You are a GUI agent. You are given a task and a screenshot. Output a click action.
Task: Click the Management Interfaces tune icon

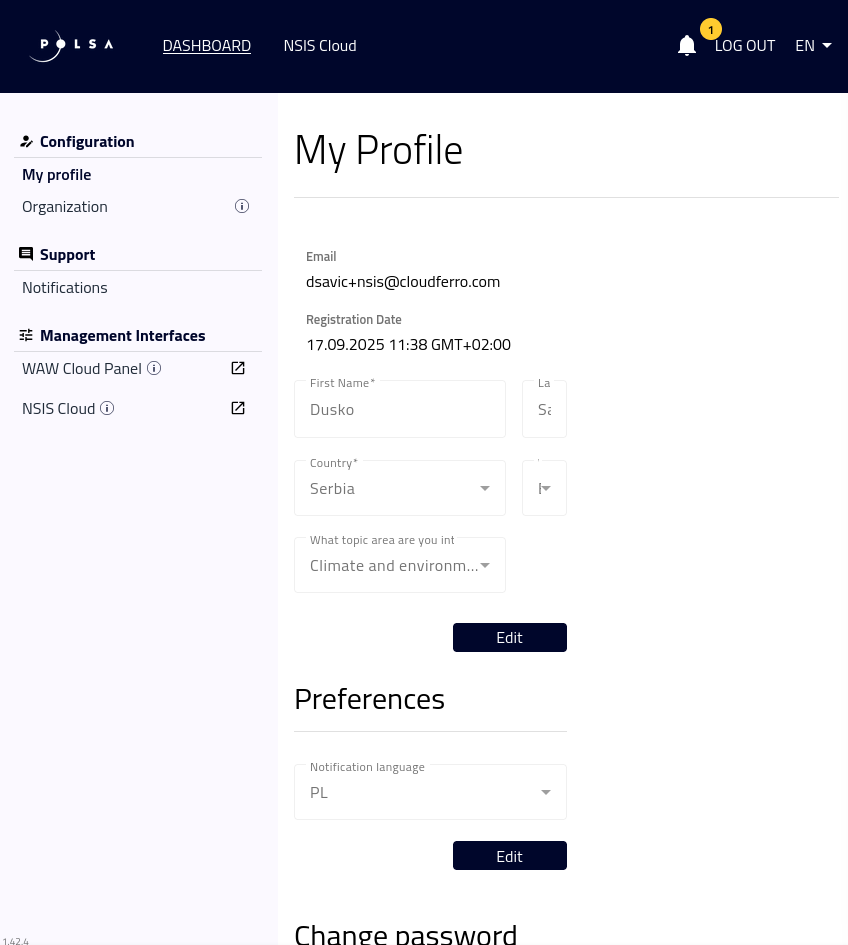pos(26,334)
